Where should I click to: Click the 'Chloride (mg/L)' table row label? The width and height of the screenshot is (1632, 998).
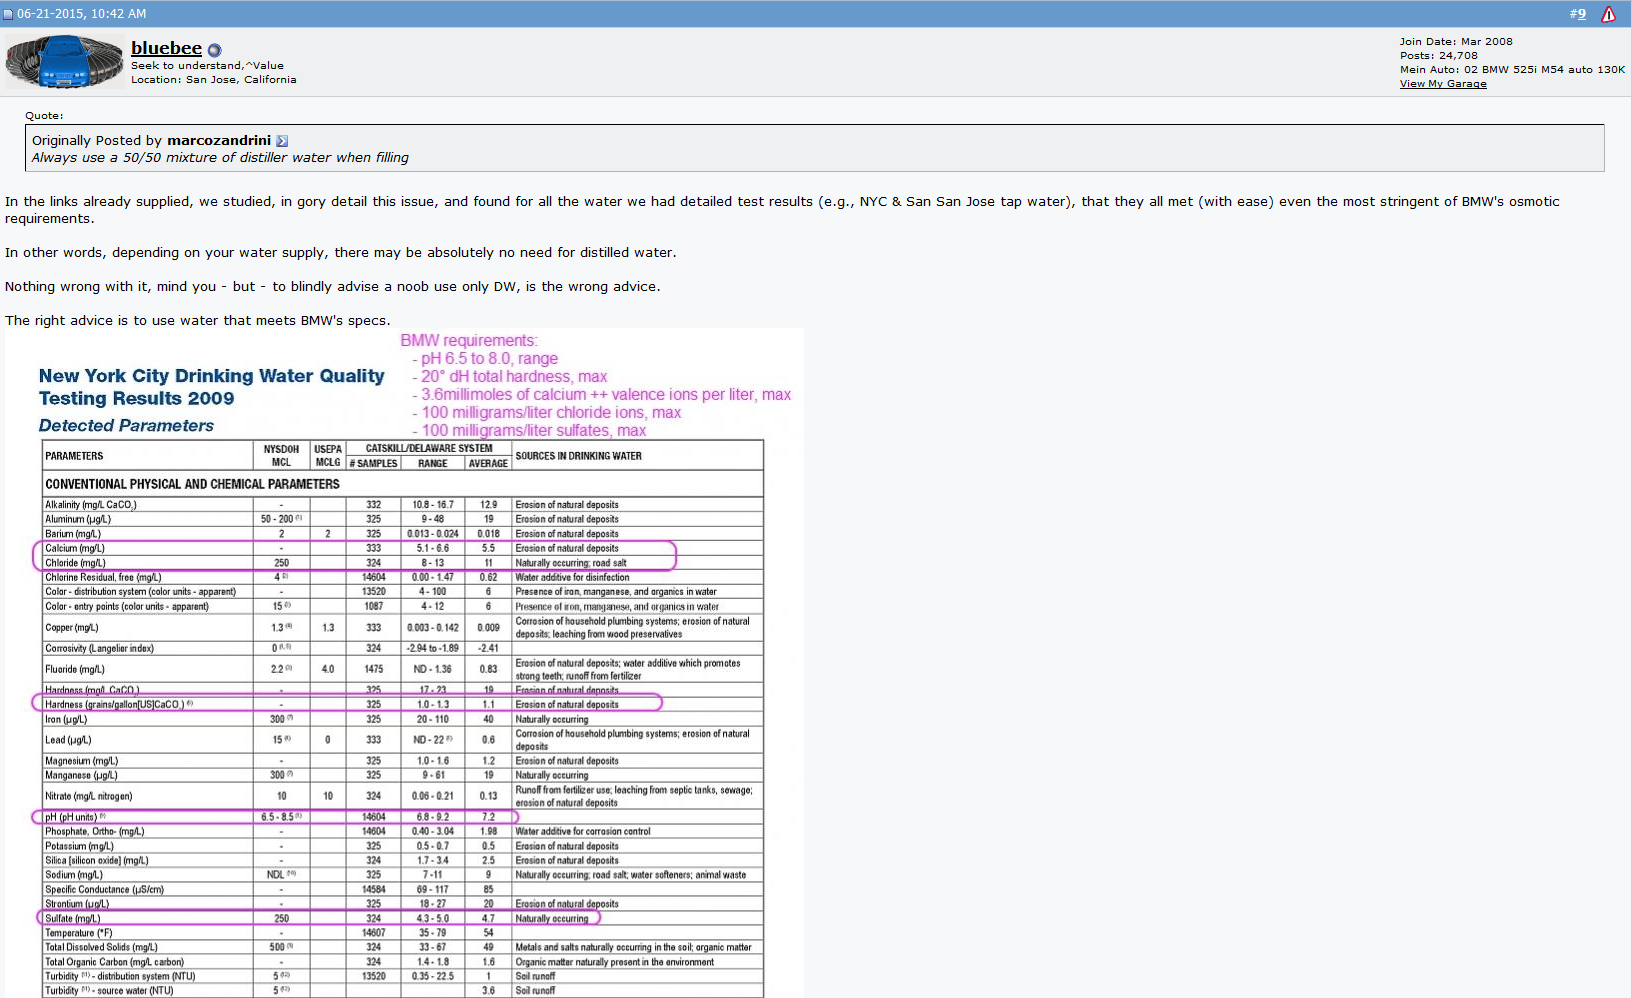(75, 563)
